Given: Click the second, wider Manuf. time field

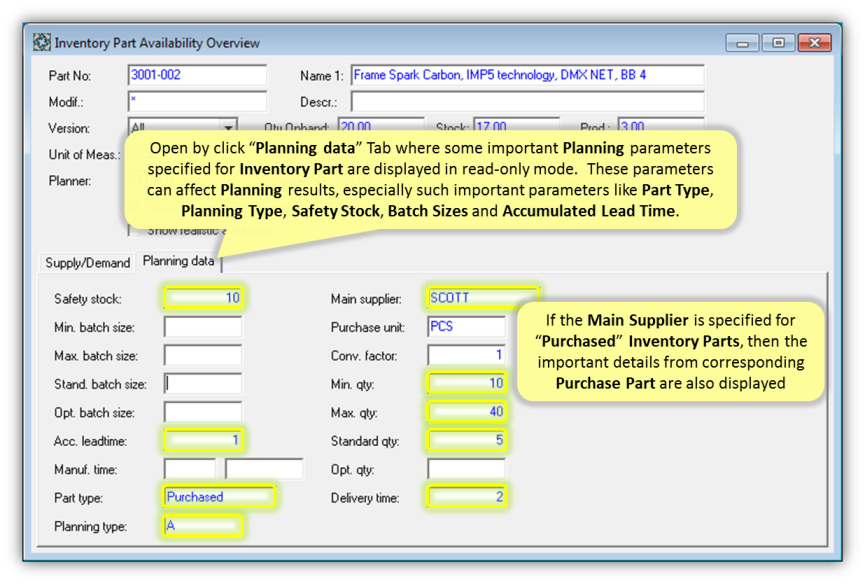Looking at the screenshot, I should 264,469.
